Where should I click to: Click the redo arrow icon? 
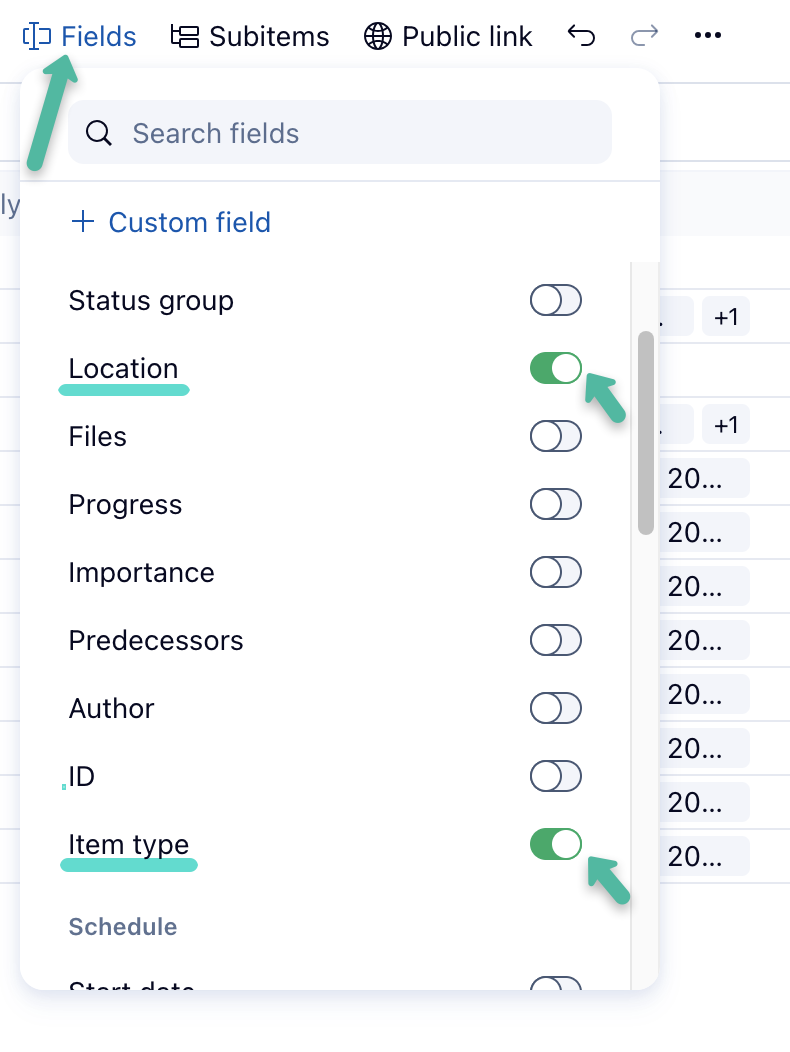pos(645,36)
